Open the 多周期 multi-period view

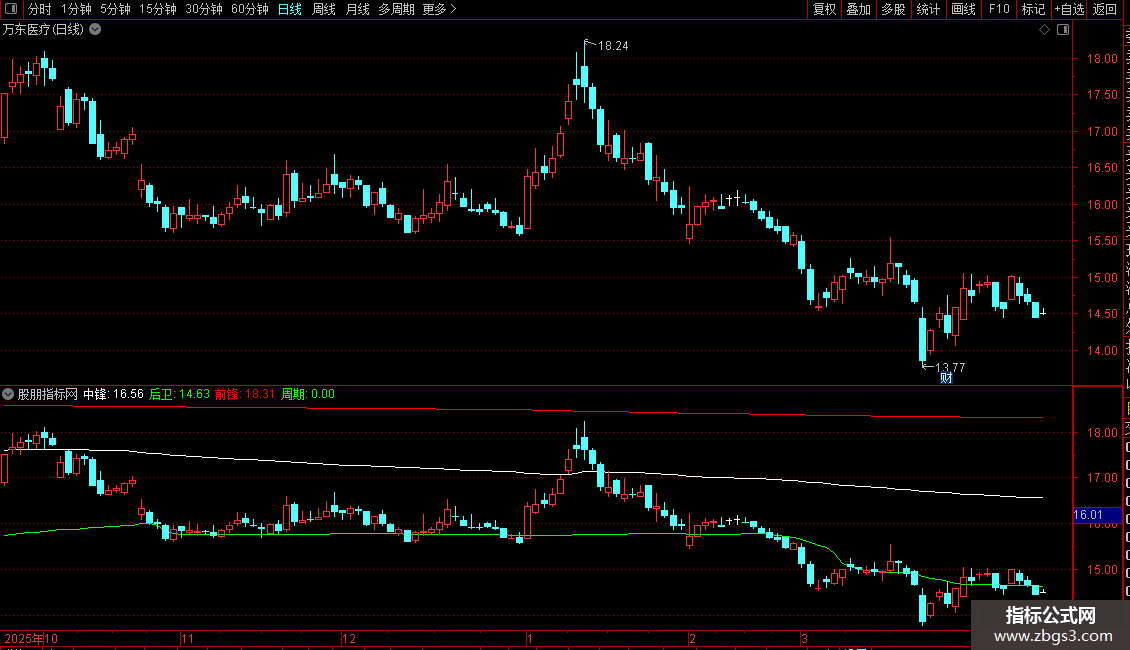click(x=396, y=9)
